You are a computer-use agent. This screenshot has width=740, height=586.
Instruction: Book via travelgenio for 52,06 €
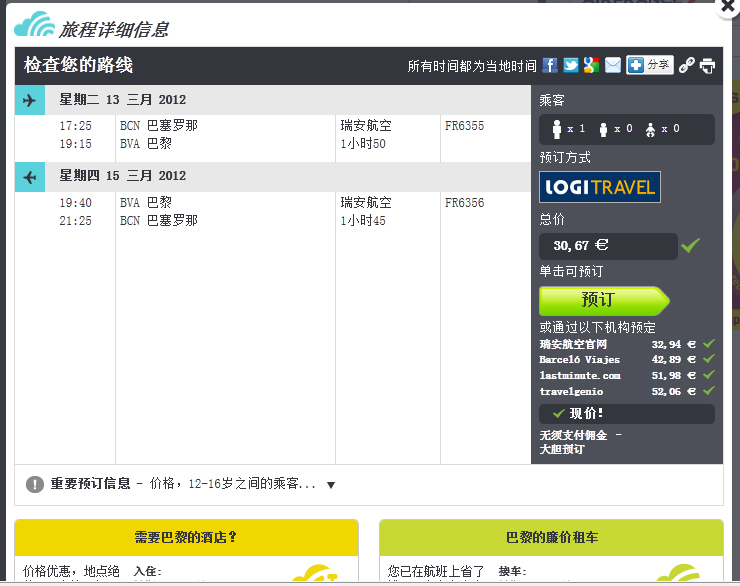pyautogui.click(x=627, y=392)
